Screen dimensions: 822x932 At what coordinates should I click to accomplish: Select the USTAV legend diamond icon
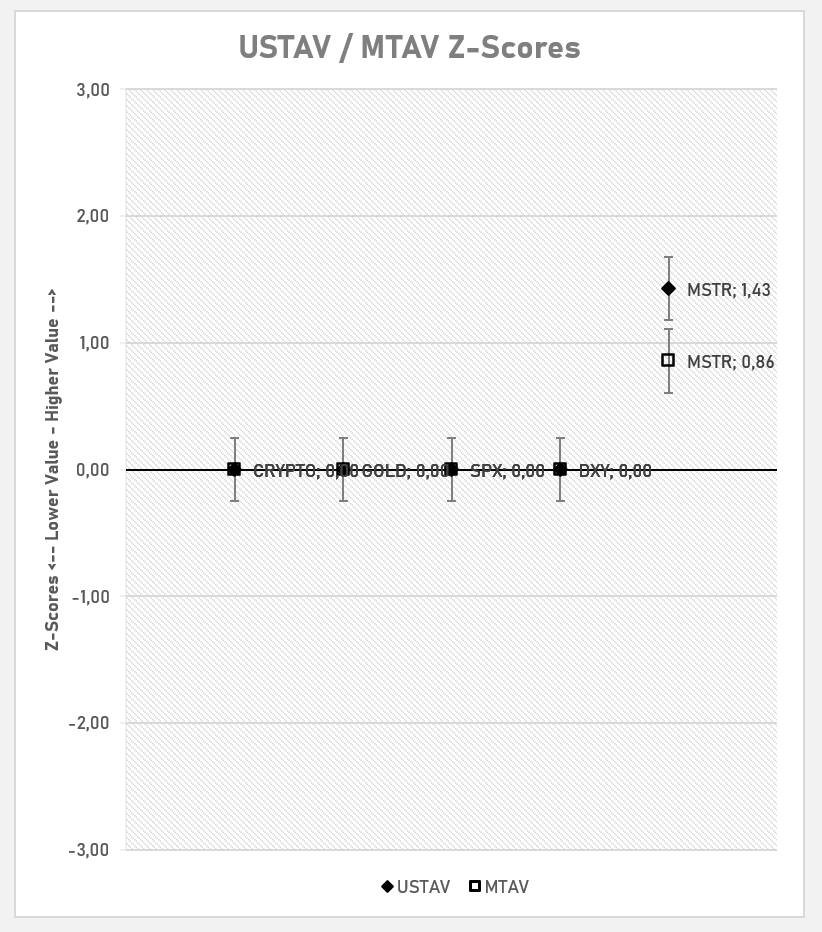coord(387,887)
